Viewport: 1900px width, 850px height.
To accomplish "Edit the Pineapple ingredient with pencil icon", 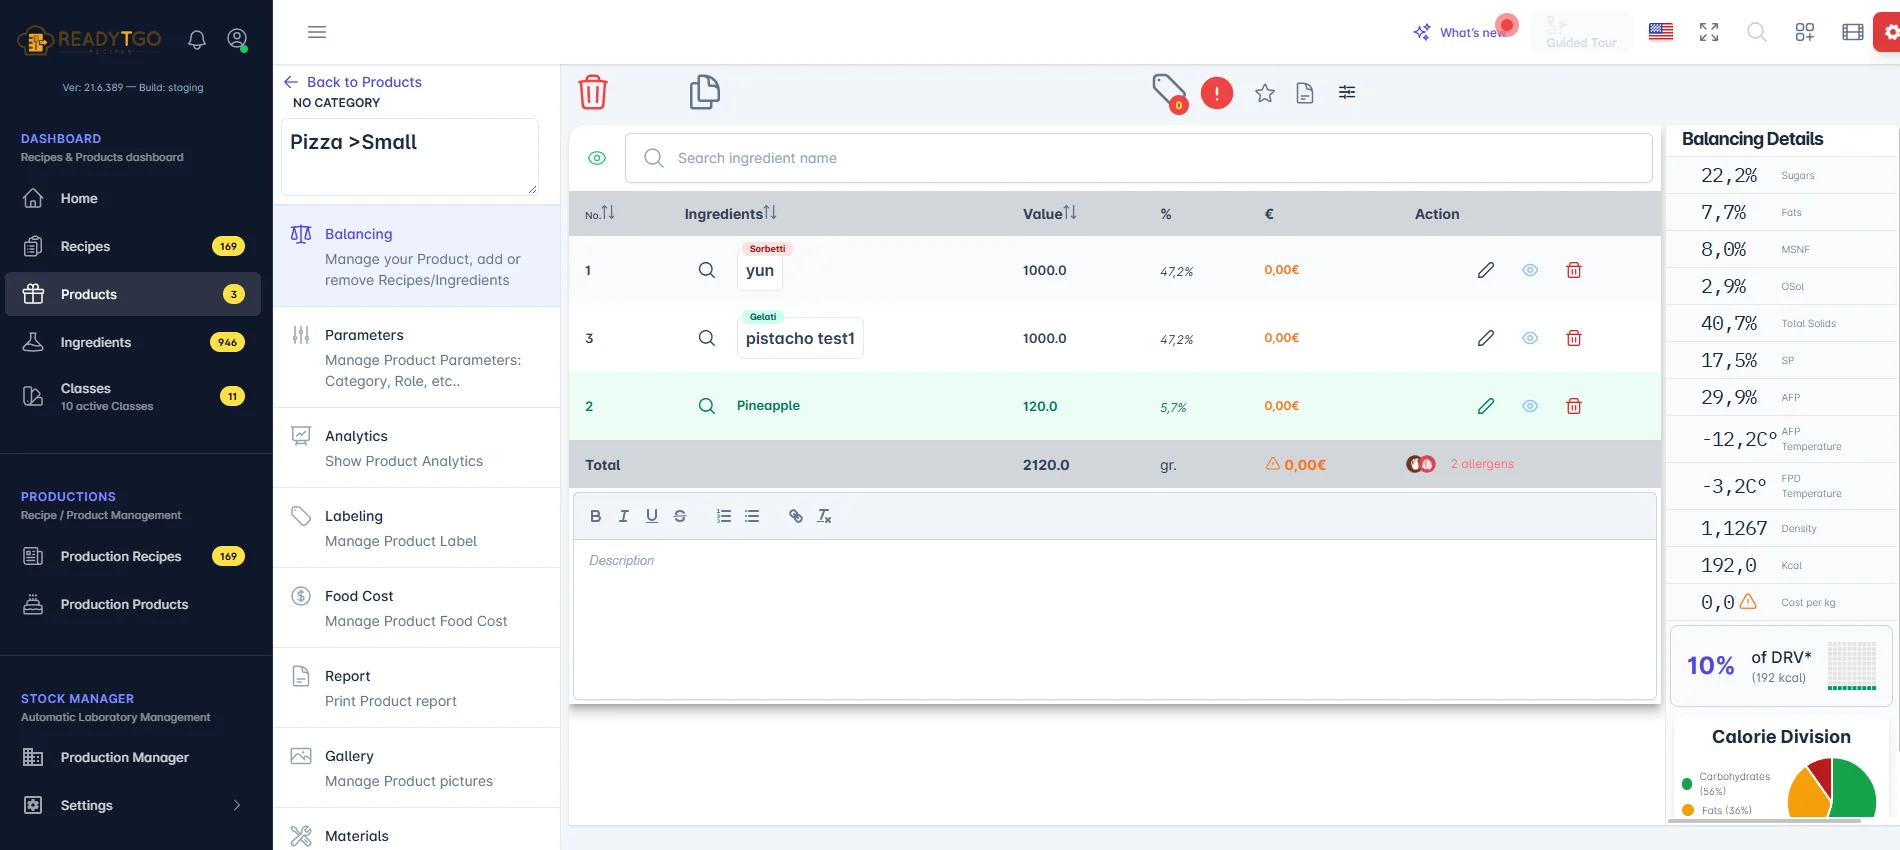I will click(x=1486, y=406).
